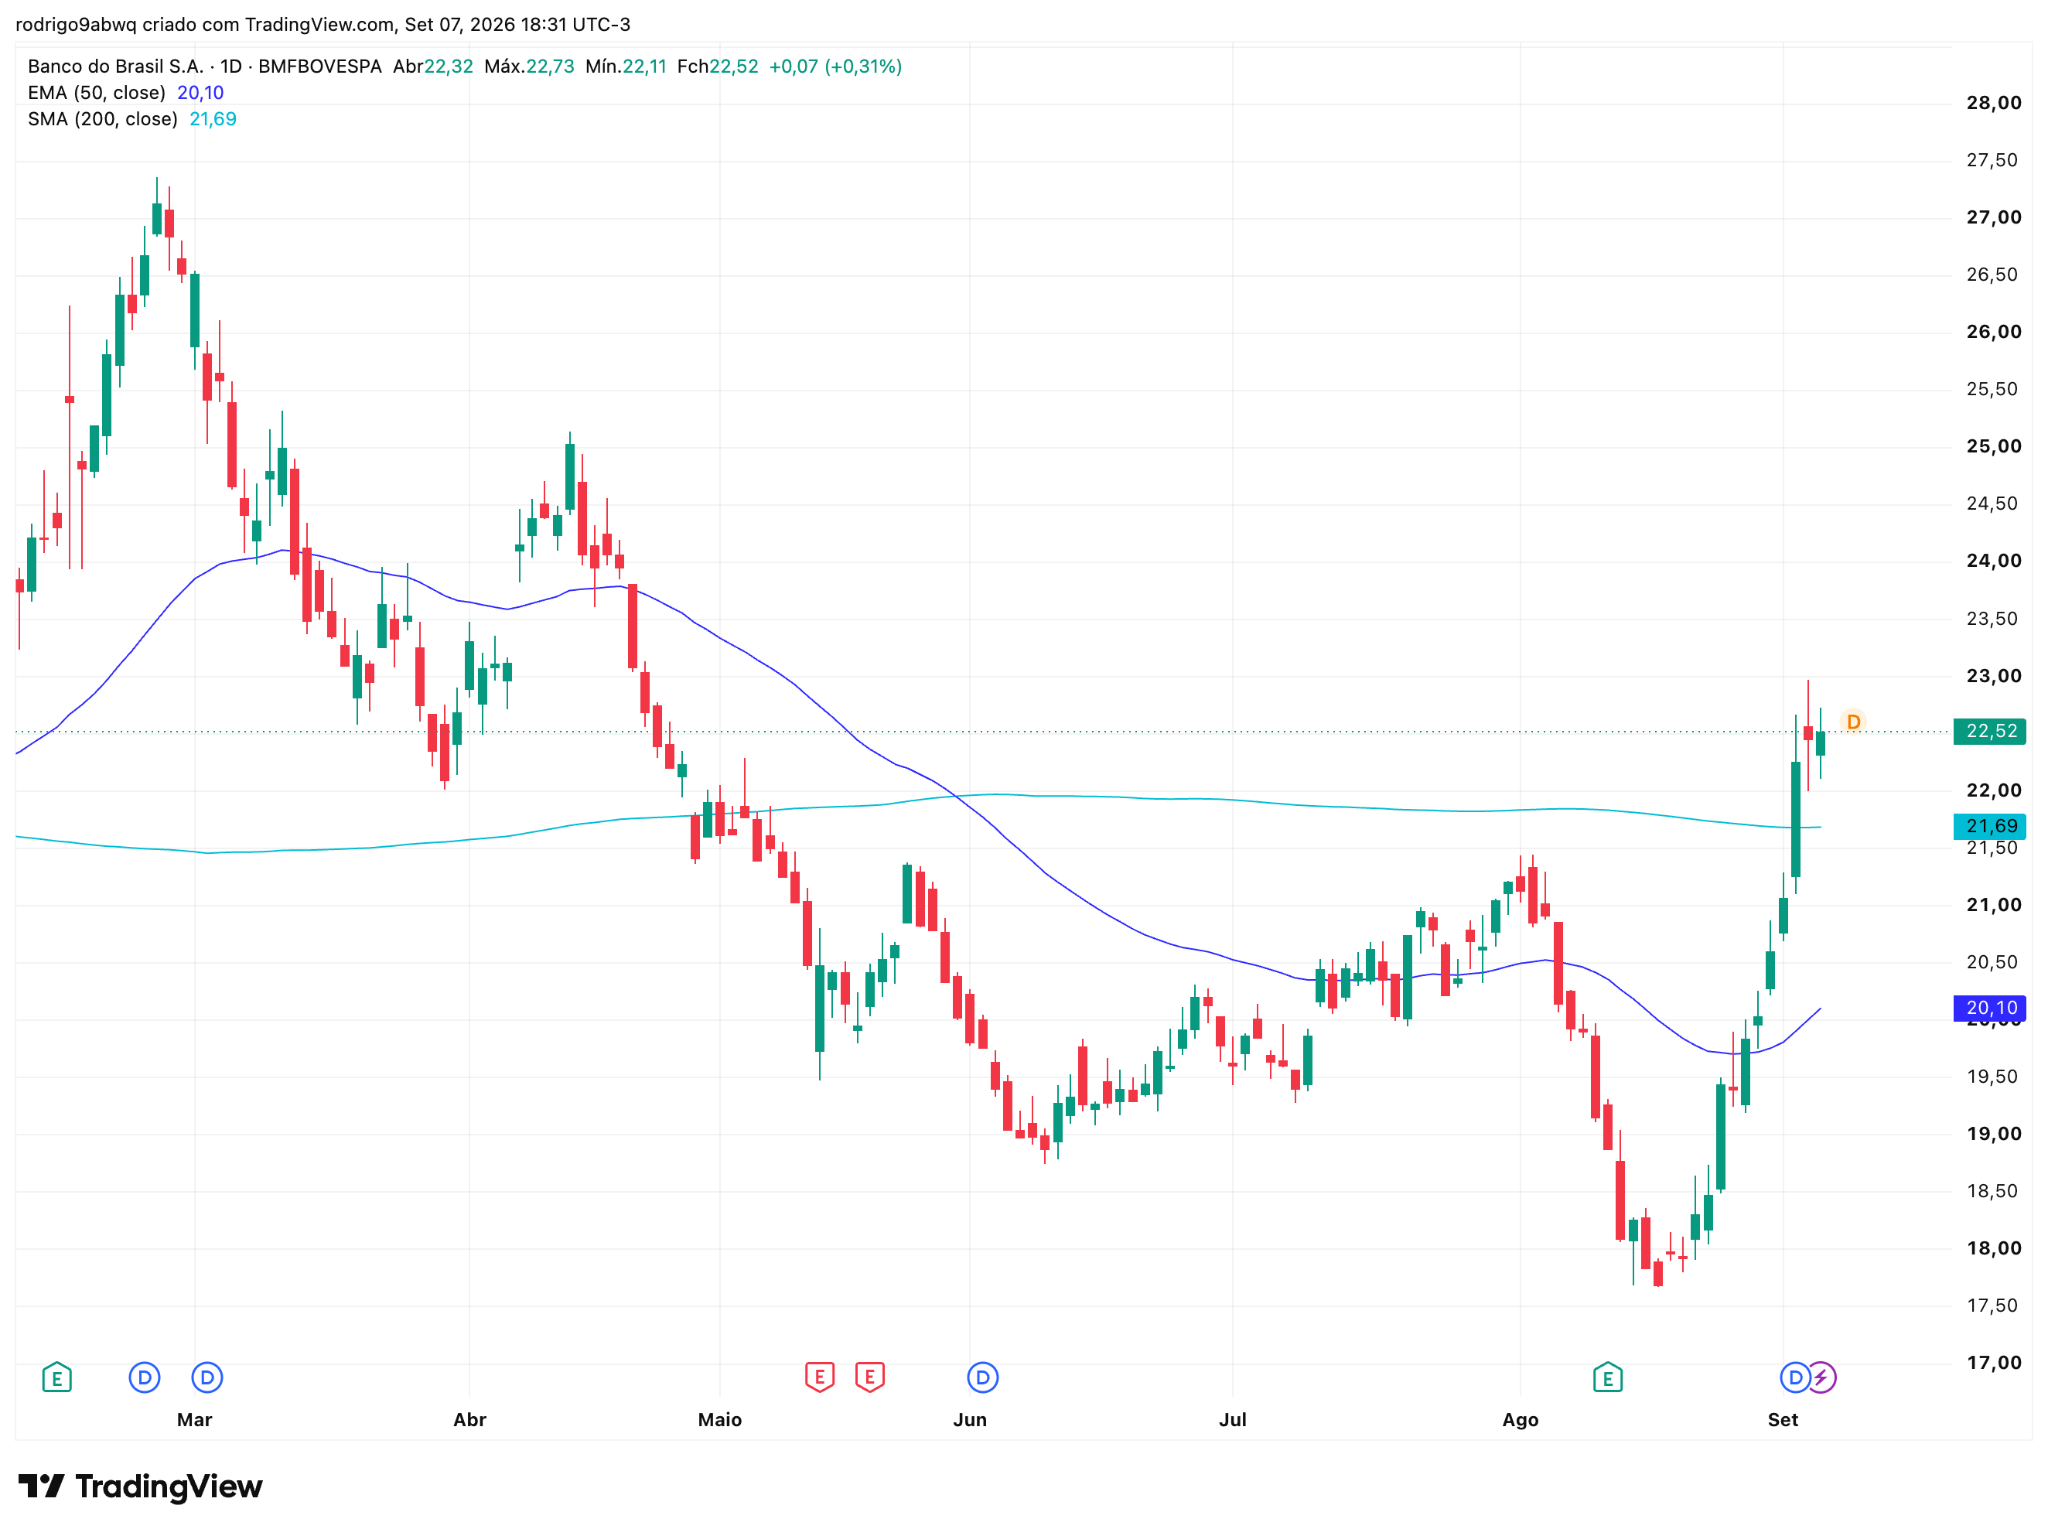Click the Fch 22,52 close value
The height and width of the screenshot is (1532, 2048).
[718, 67]
